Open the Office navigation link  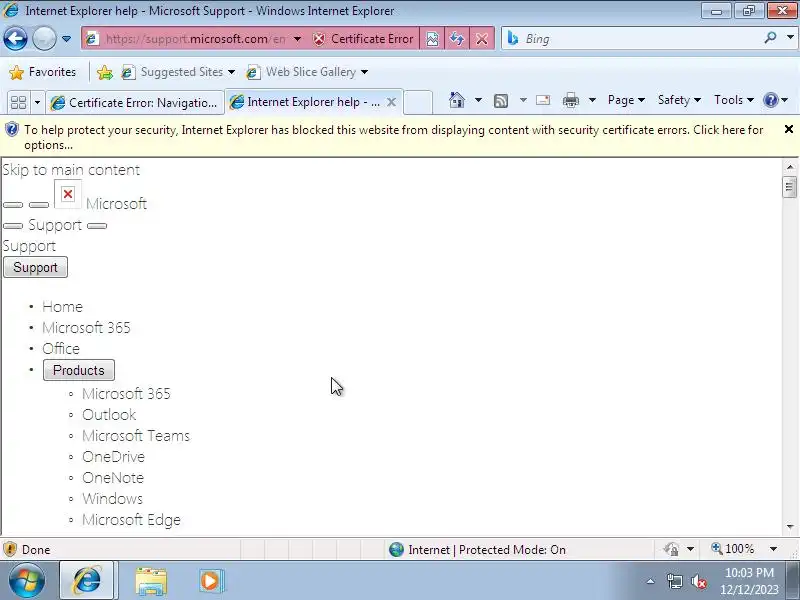61,348
